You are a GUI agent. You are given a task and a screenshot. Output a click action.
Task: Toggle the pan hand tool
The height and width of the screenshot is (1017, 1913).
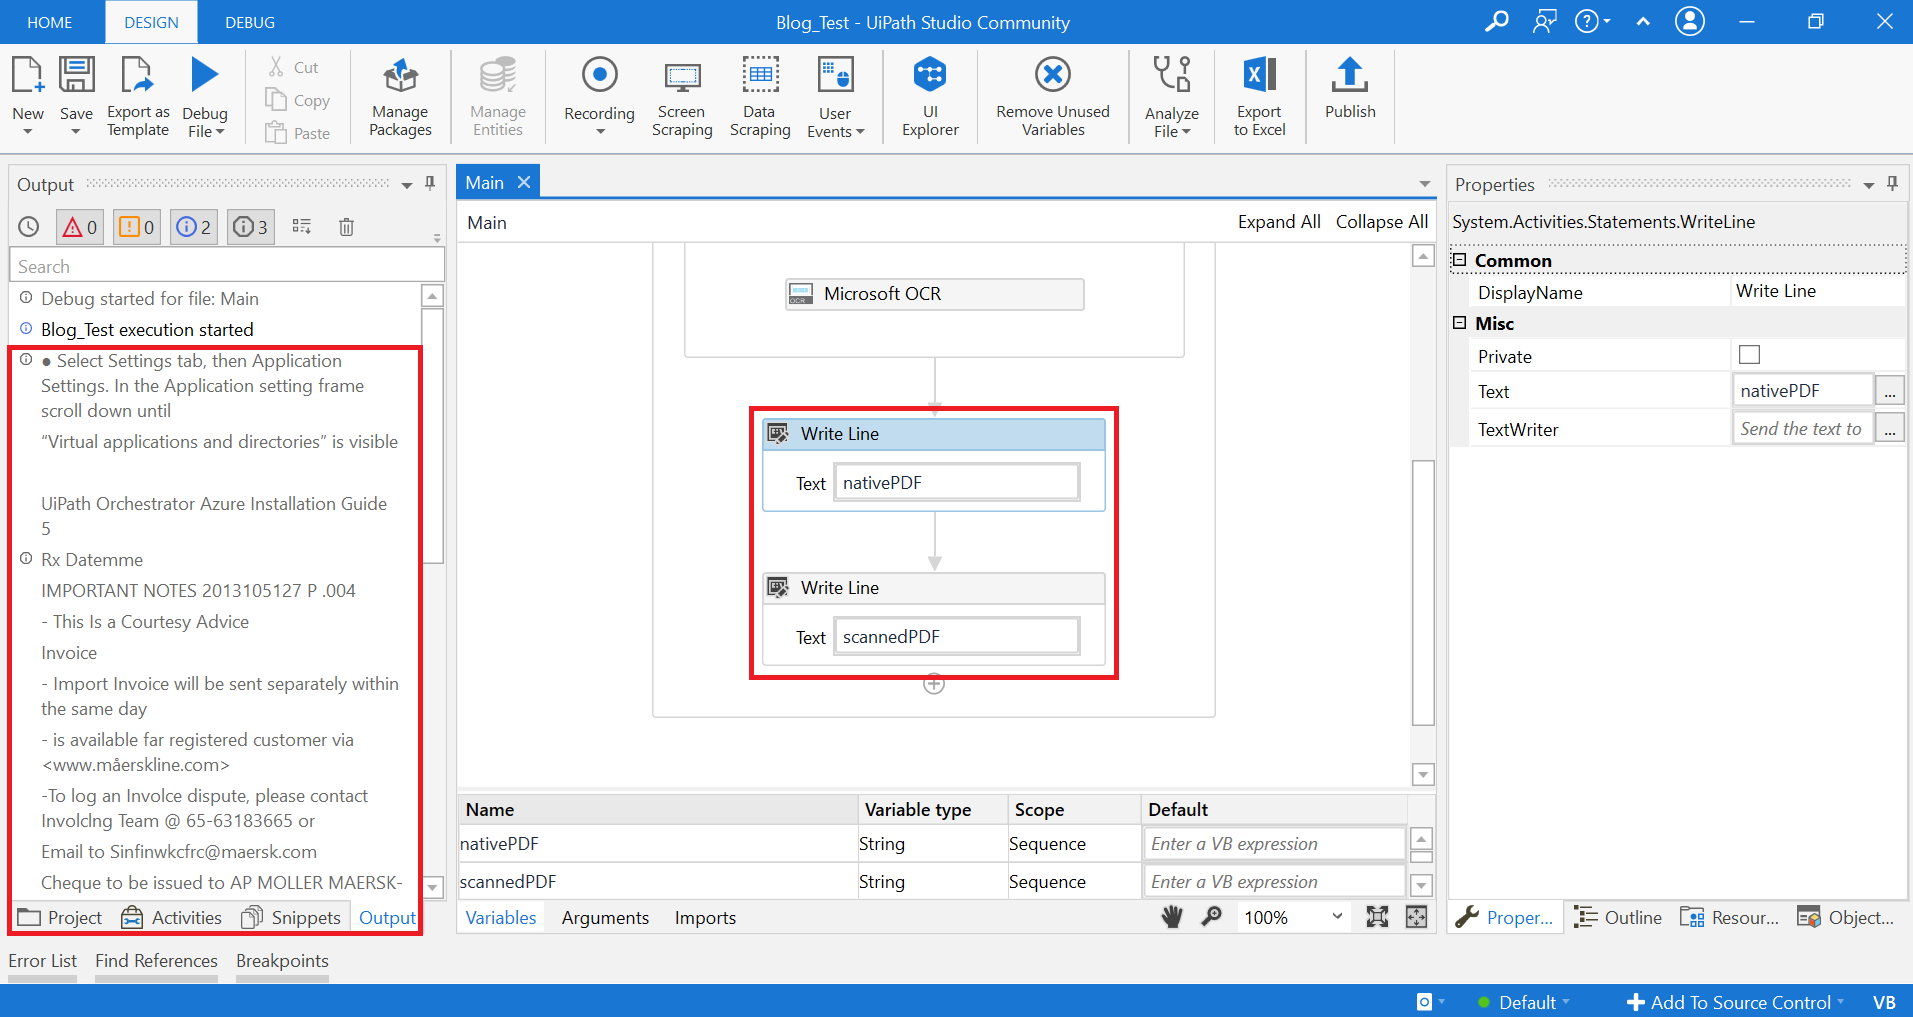coord(1172,917)
